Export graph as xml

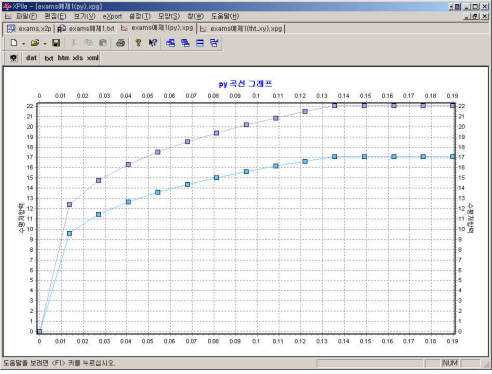click(93, 58)
